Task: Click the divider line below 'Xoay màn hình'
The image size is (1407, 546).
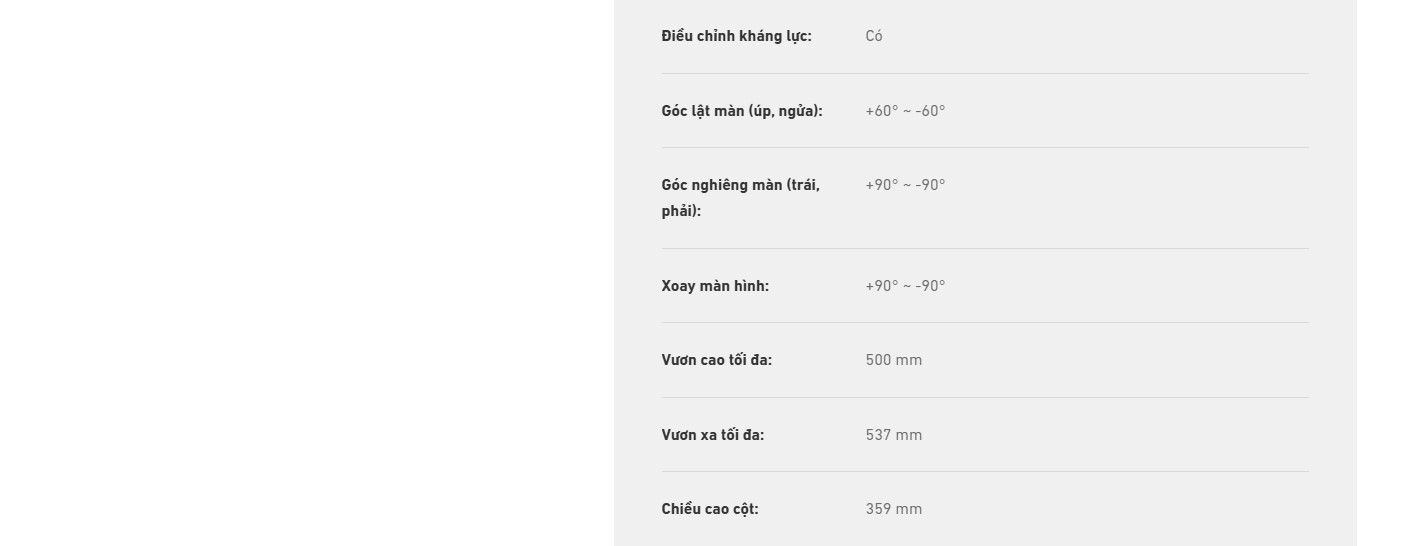Action: coord(985,322)
